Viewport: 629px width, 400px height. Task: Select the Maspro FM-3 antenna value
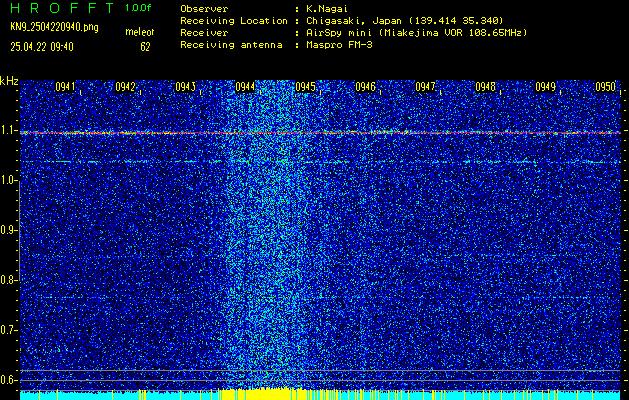tap(339, 45)
